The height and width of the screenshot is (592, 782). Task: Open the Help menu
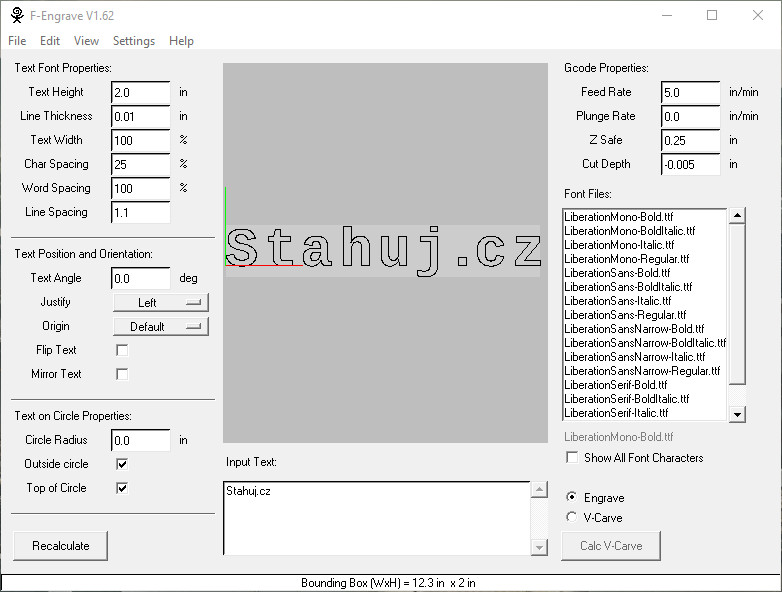click(x=181, y=41)
